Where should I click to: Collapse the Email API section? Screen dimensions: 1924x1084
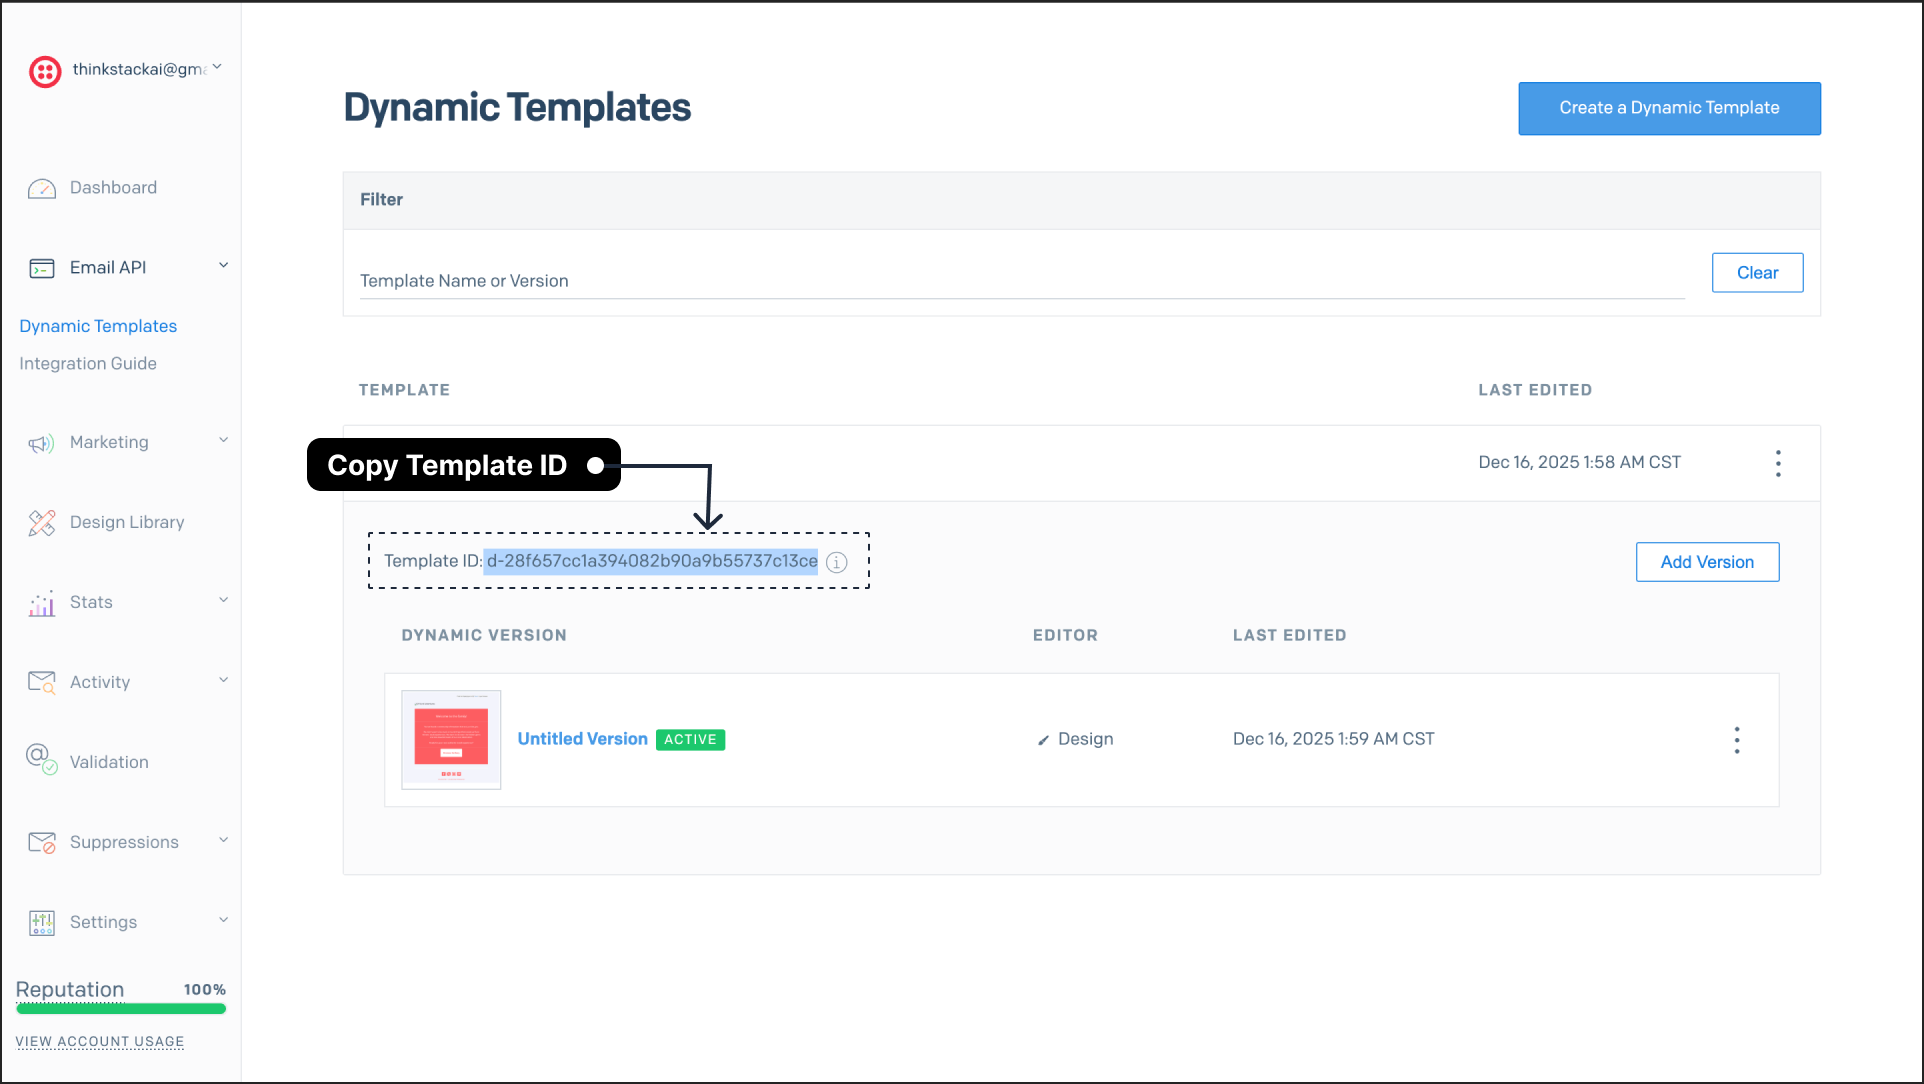pos(222,265)
